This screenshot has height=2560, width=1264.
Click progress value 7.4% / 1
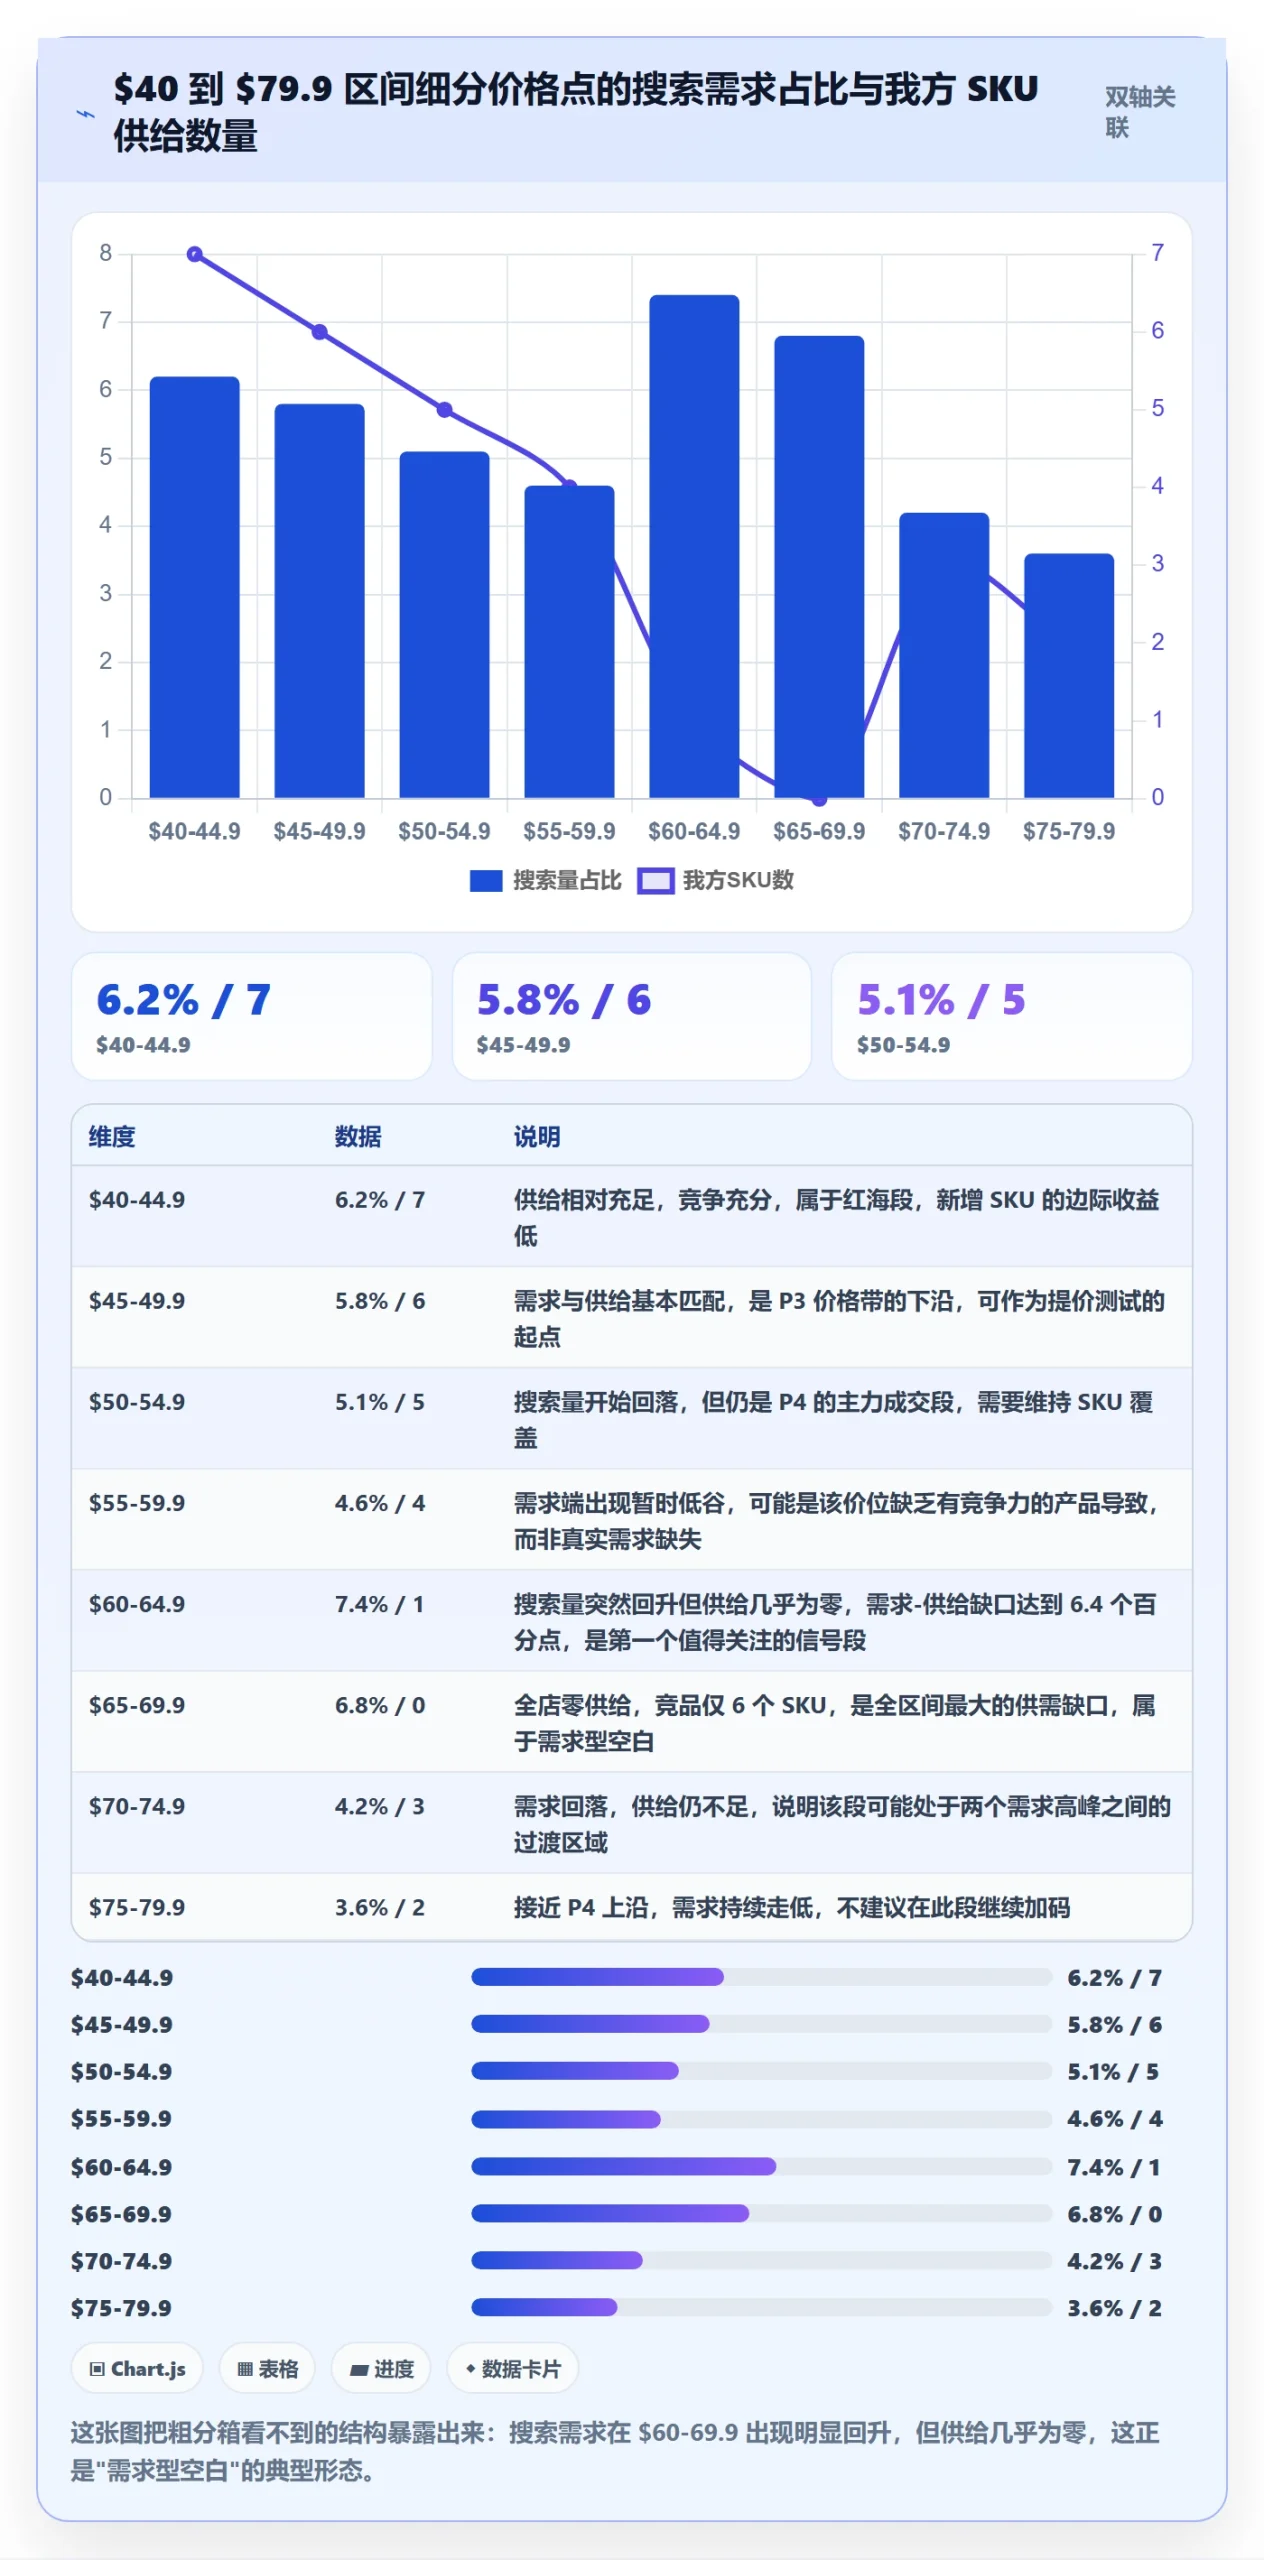(1114, 2167)
